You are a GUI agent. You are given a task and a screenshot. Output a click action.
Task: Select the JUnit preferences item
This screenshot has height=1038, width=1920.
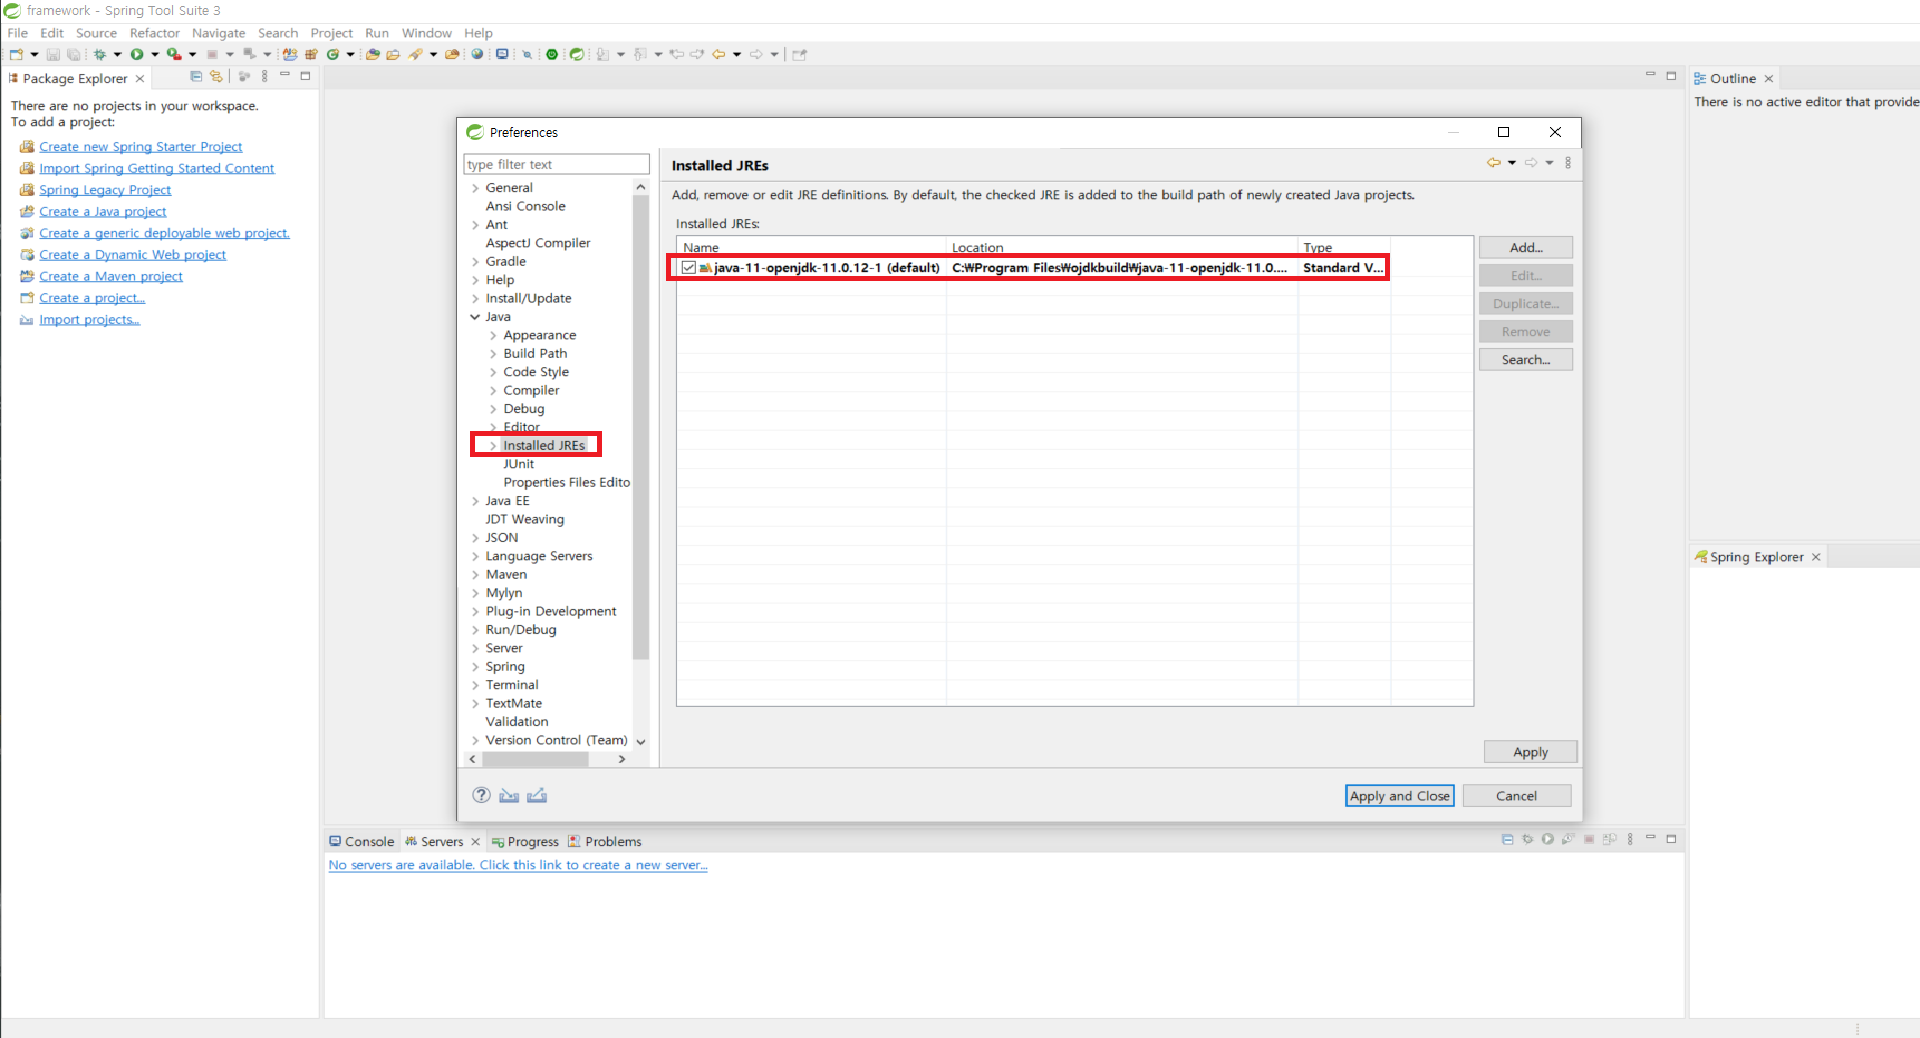[519, 464]
